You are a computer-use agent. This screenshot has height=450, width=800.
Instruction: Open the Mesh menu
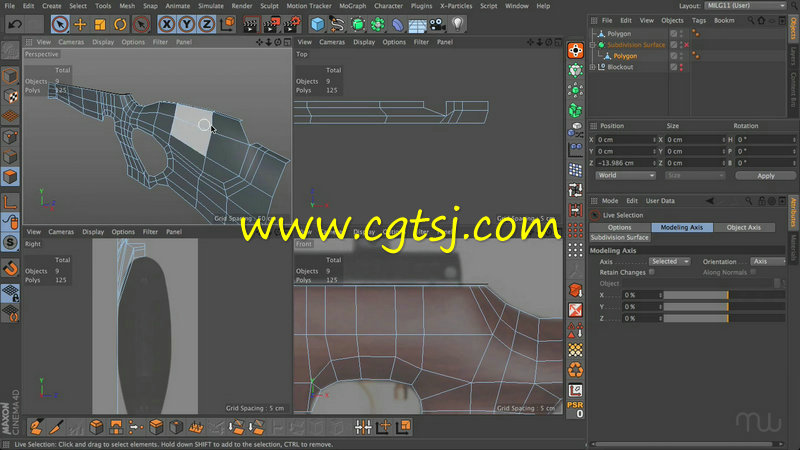tap(127, 6)
